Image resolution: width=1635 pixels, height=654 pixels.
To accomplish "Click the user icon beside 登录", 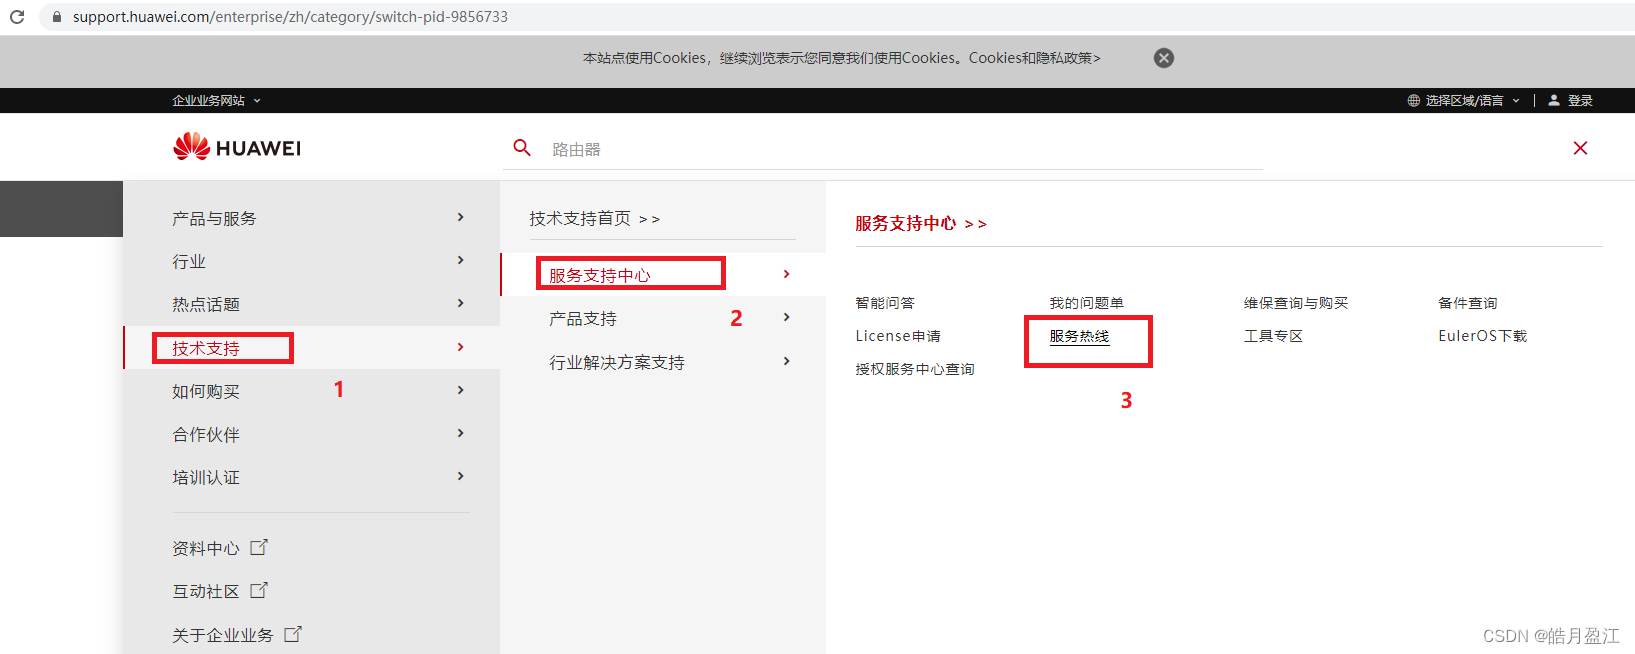I will pyautogui.click(x=1554, y=101).
